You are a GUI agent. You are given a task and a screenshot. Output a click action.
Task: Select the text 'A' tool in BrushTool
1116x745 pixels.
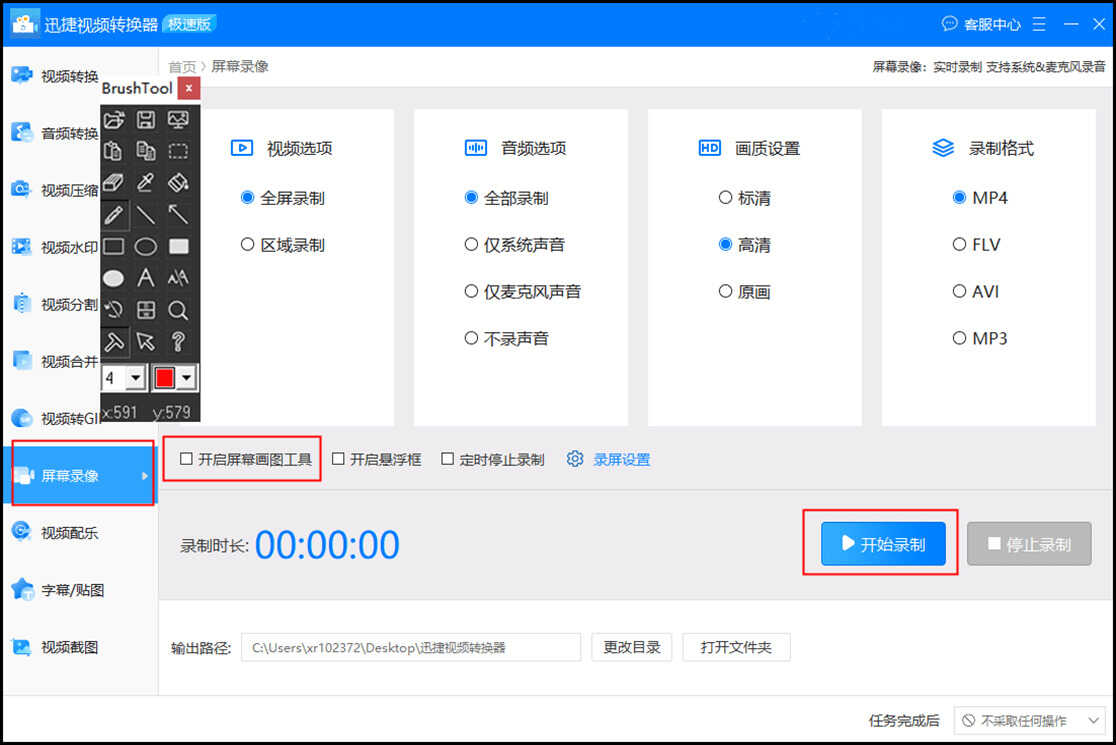(146, 278)
